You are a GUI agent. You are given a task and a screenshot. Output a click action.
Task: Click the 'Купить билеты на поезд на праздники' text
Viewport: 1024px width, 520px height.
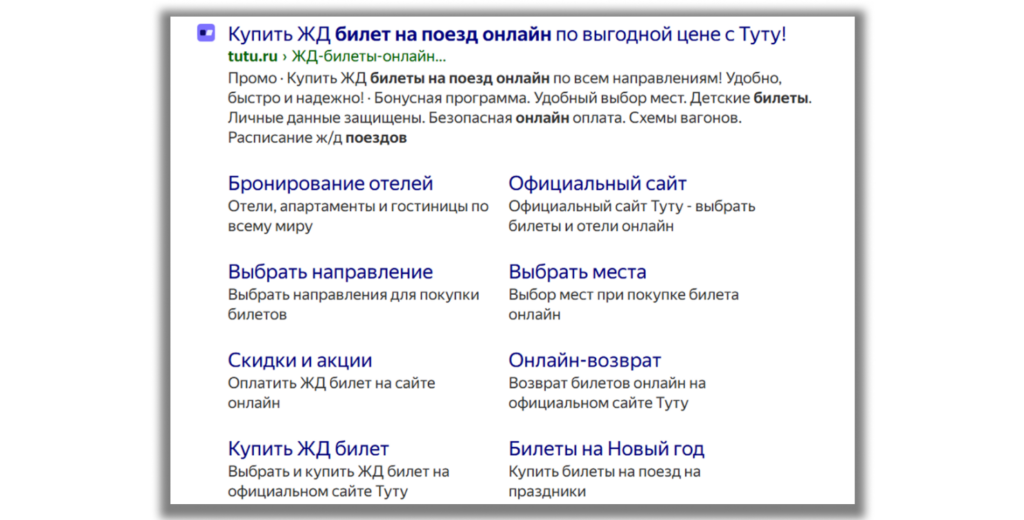[x=604, y=471]
